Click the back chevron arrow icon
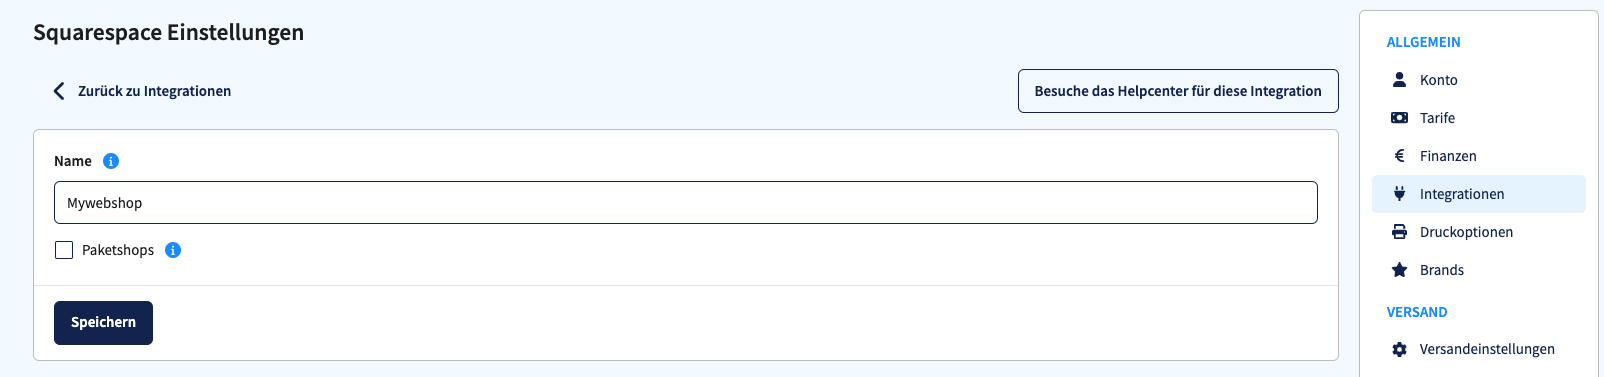The height and width of the screenshot is (377, 1604). coord(58,91)
